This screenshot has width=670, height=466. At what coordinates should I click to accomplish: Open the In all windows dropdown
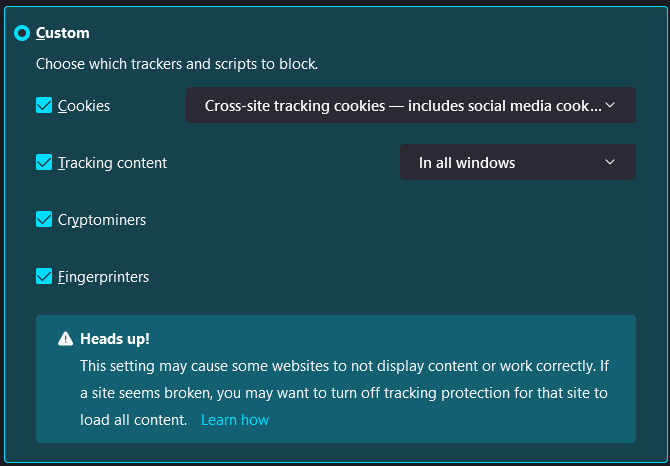click(x=505, y=162)
